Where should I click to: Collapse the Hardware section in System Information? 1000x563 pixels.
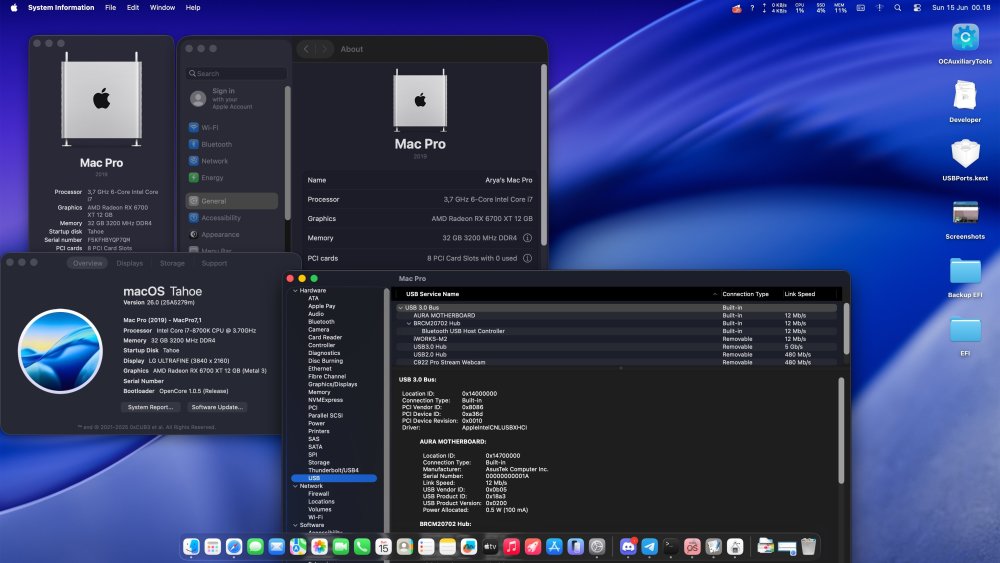(x=295, y=291)
